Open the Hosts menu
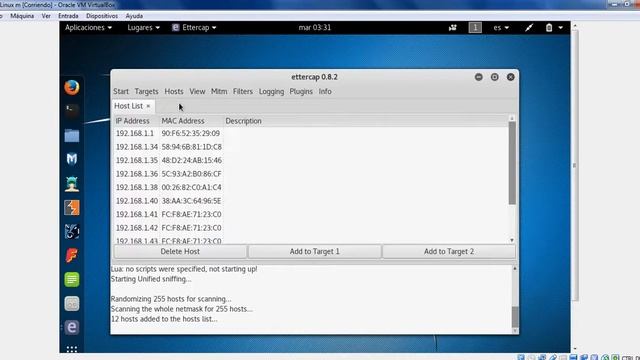 click(x=173, y=91)
